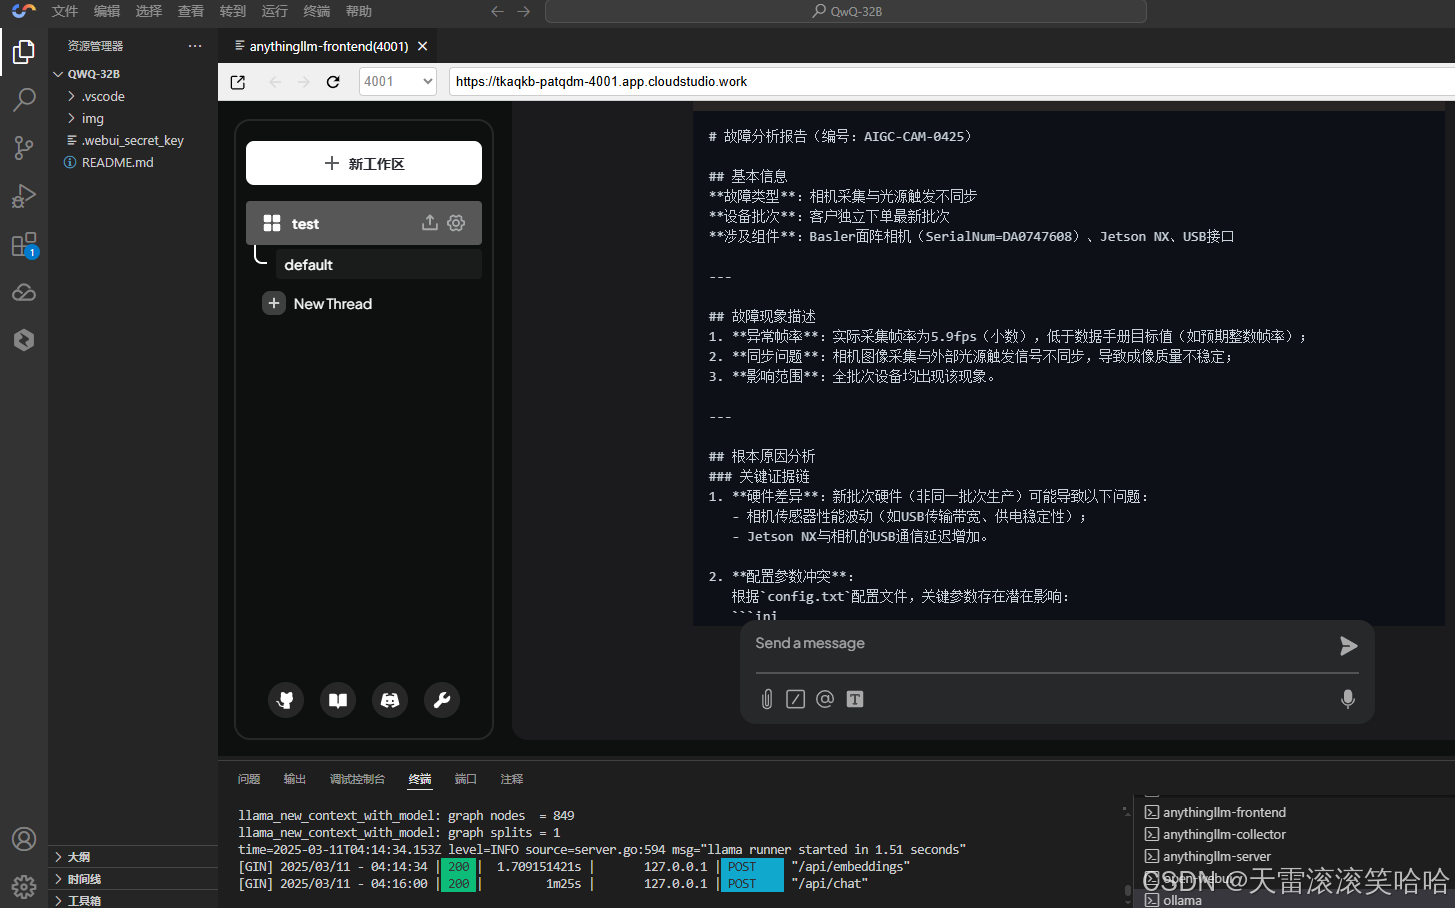Open the Search view in activity bar
Screen dimensions: 1455x908
[x=24, y=99]
